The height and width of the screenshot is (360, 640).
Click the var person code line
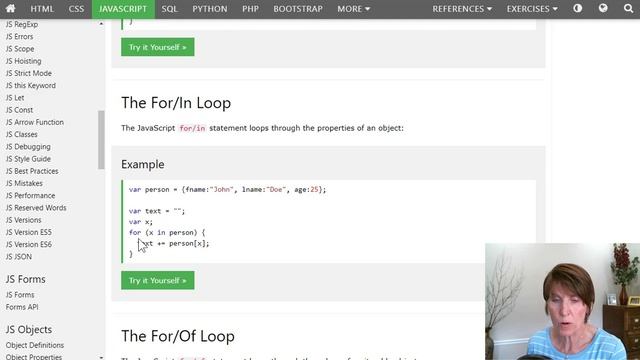coord(227,190)
